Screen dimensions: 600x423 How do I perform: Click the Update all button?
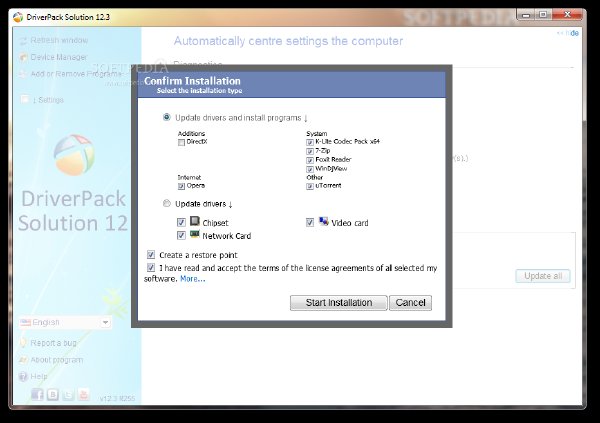[x=543, y=276]
